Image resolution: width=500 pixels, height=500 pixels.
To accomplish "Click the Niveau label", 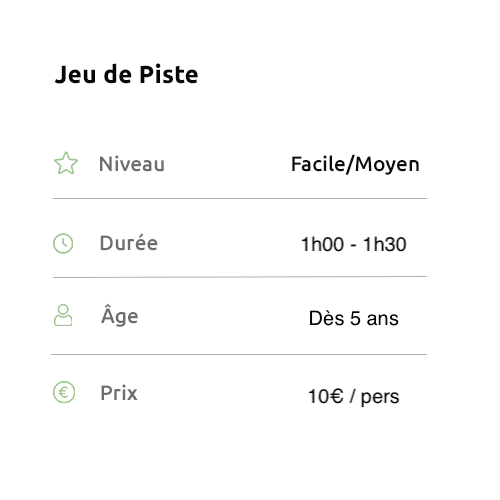I will (132, 164).
